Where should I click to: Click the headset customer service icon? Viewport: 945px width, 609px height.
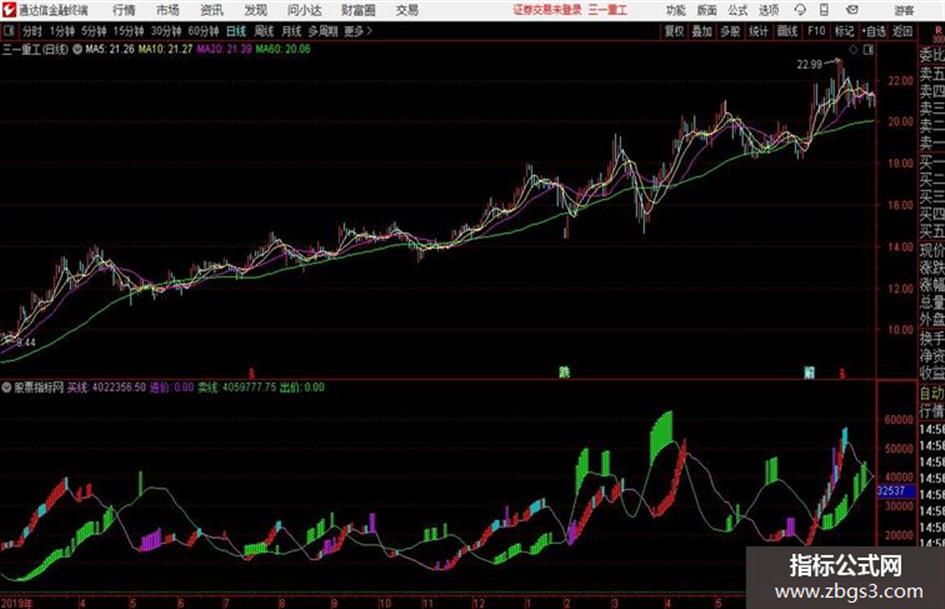coord(800,10)
